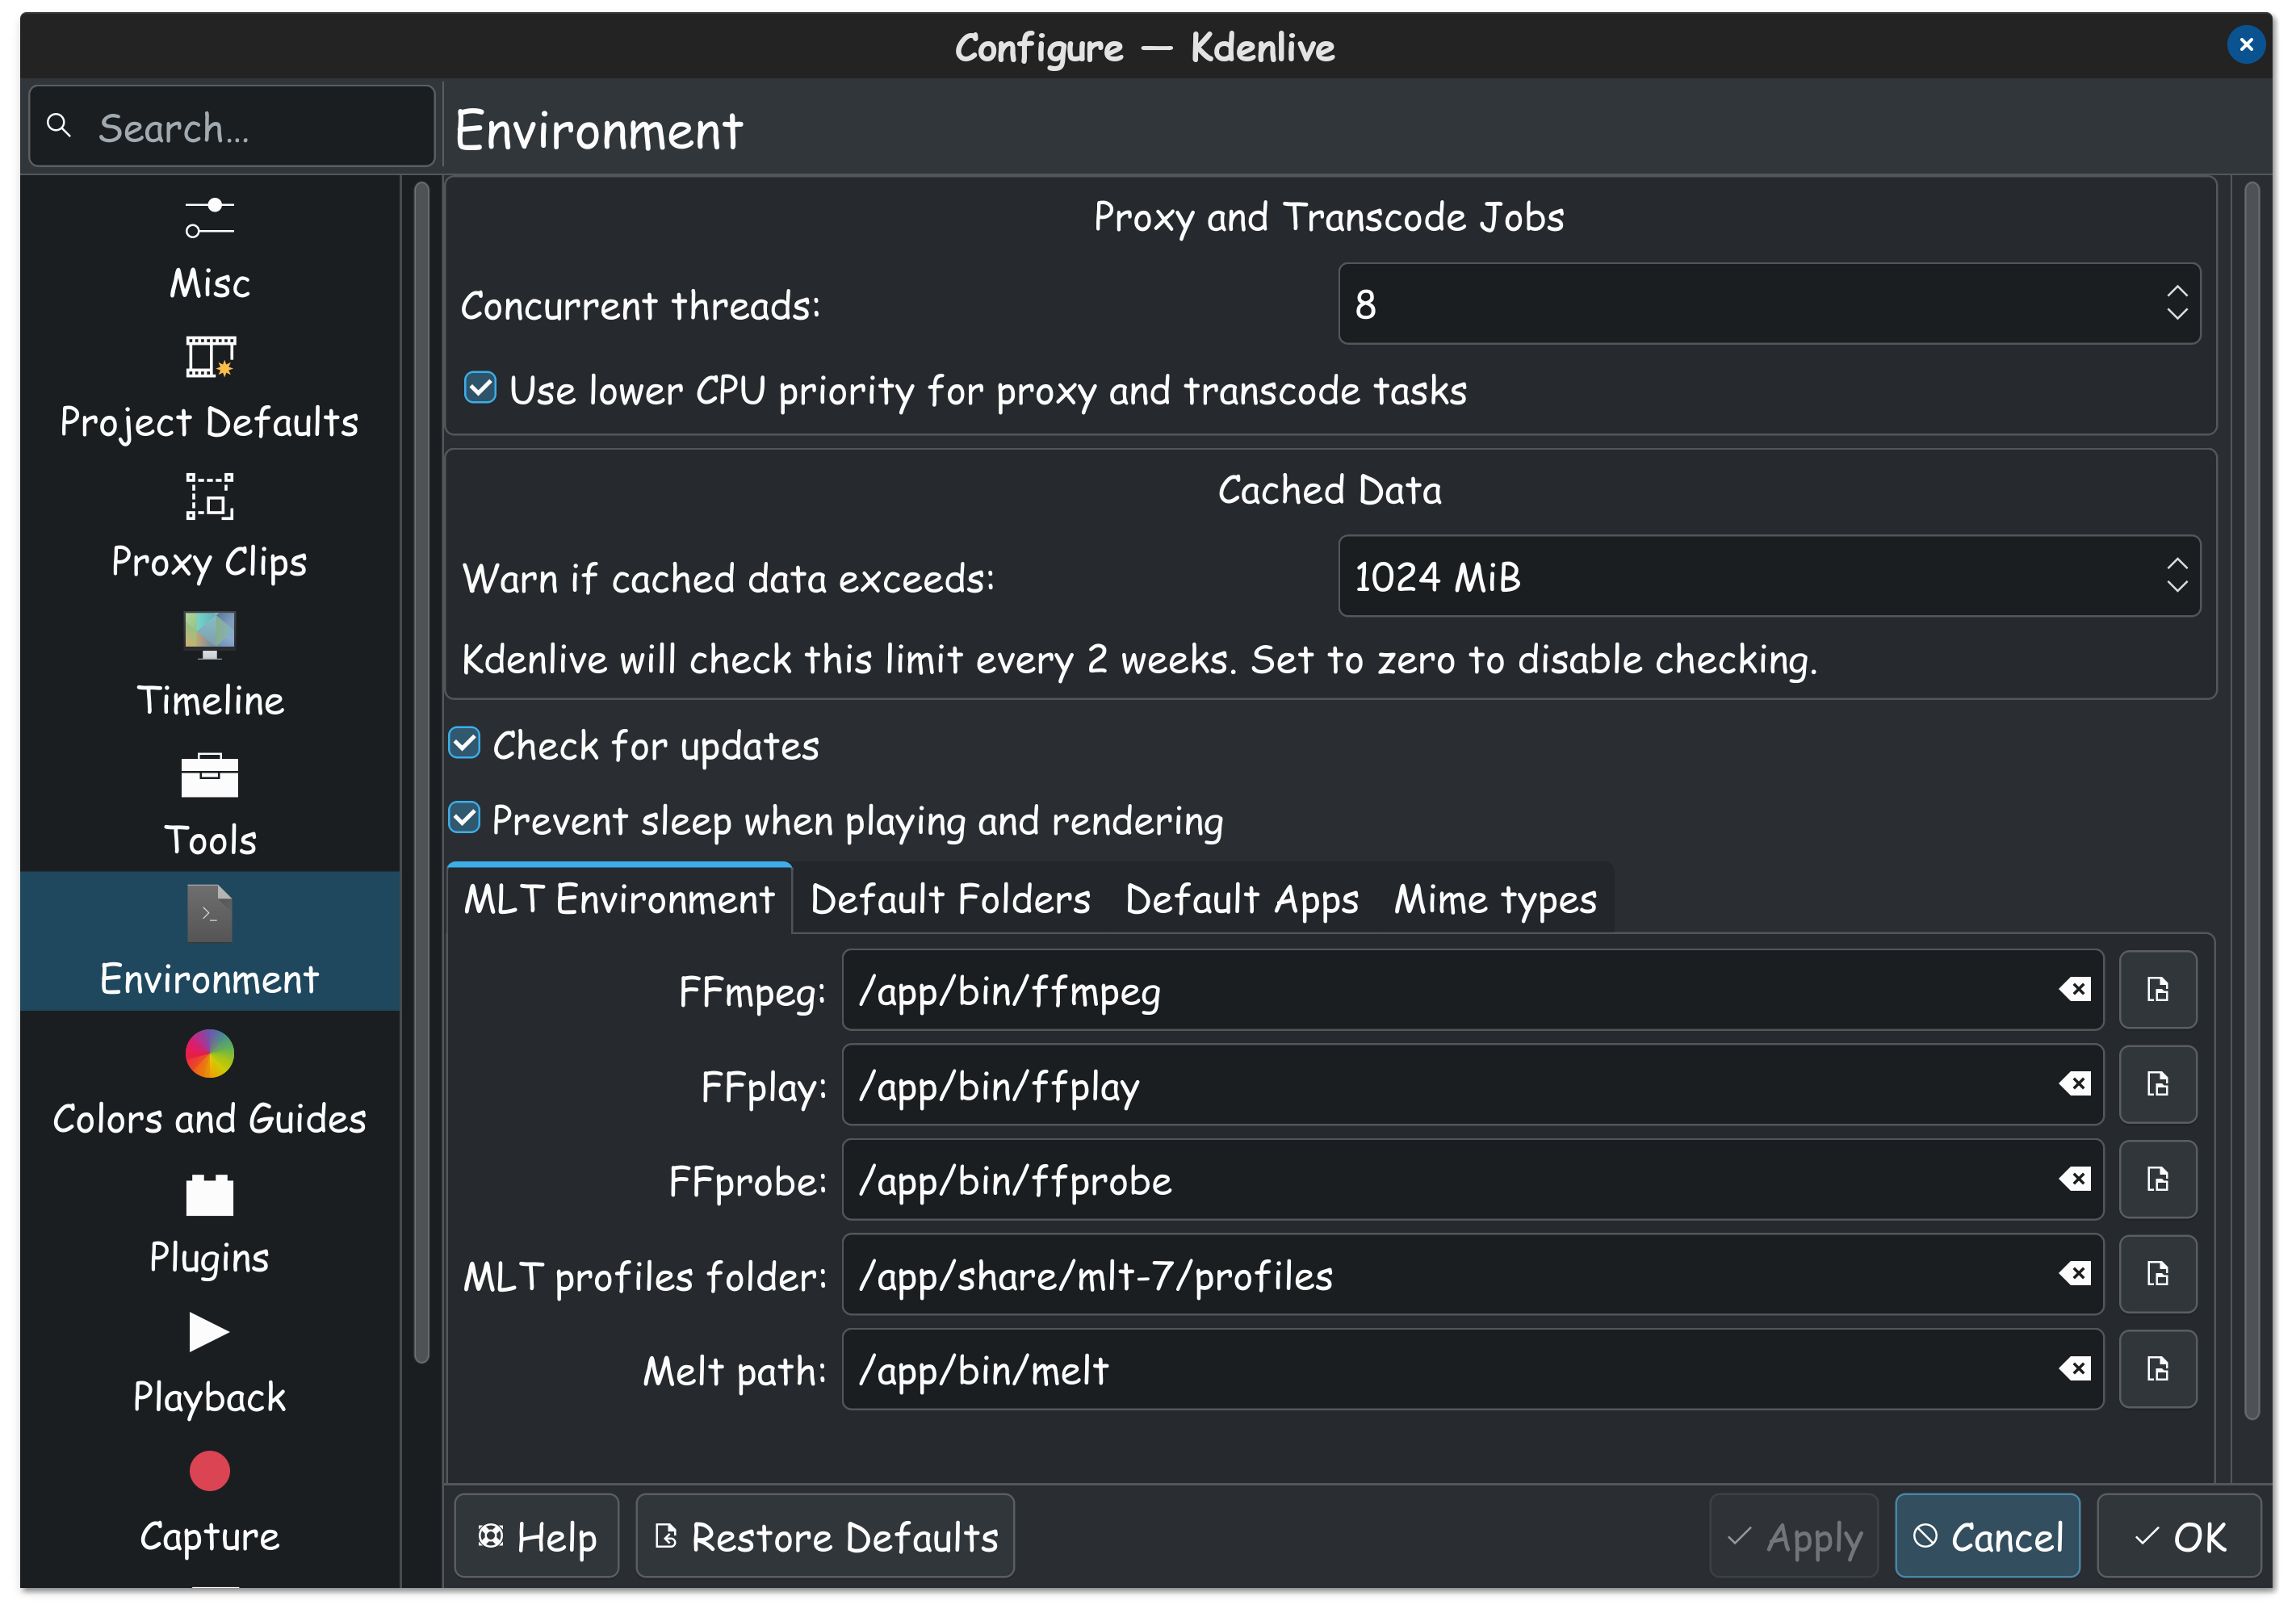Open Proxy Clips settings icon
Viewport: 2296px width, 1613px height.
tap(209, 496)
